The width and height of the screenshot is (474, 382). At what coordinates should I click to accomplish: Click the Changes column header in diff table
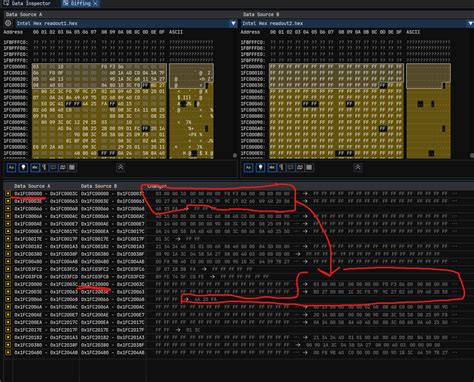[157, 186]
